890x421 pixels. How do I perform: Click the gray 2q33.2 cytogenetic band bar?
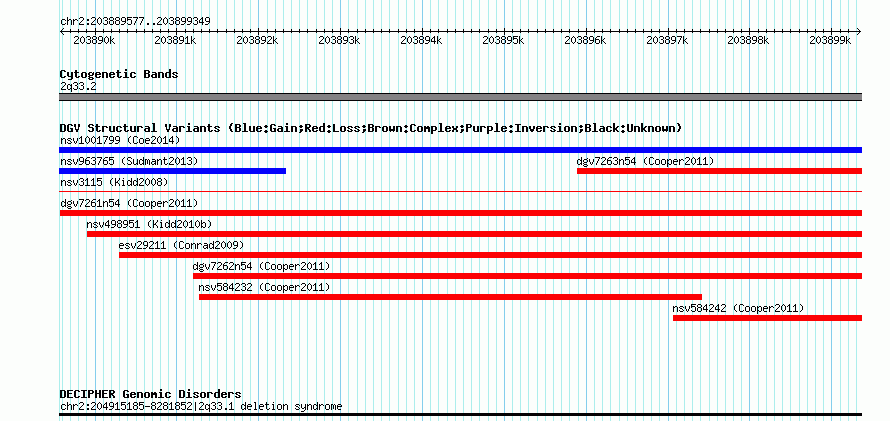point(460,97)
